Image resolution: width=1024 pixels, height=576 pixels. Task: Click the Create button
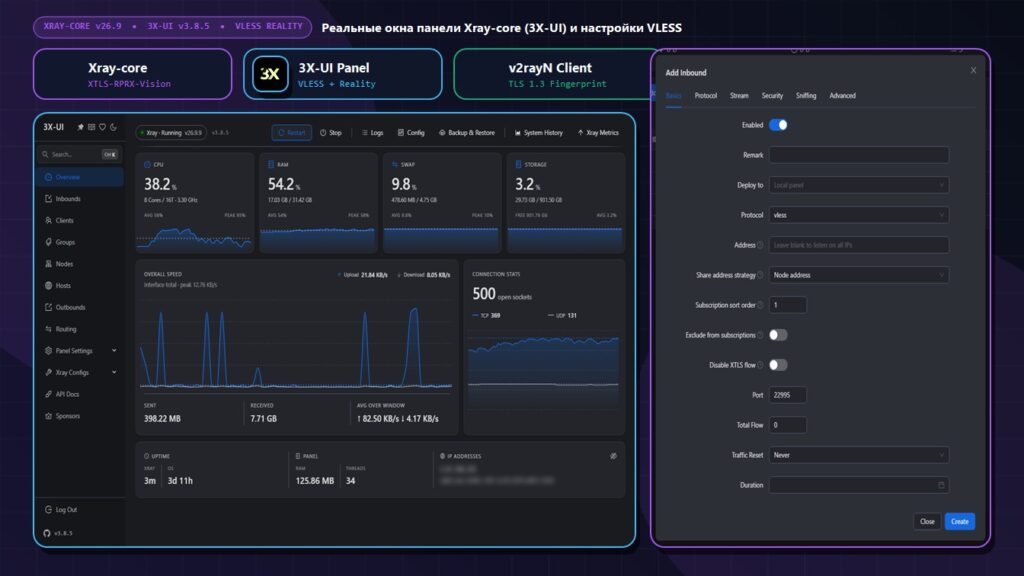959,521
